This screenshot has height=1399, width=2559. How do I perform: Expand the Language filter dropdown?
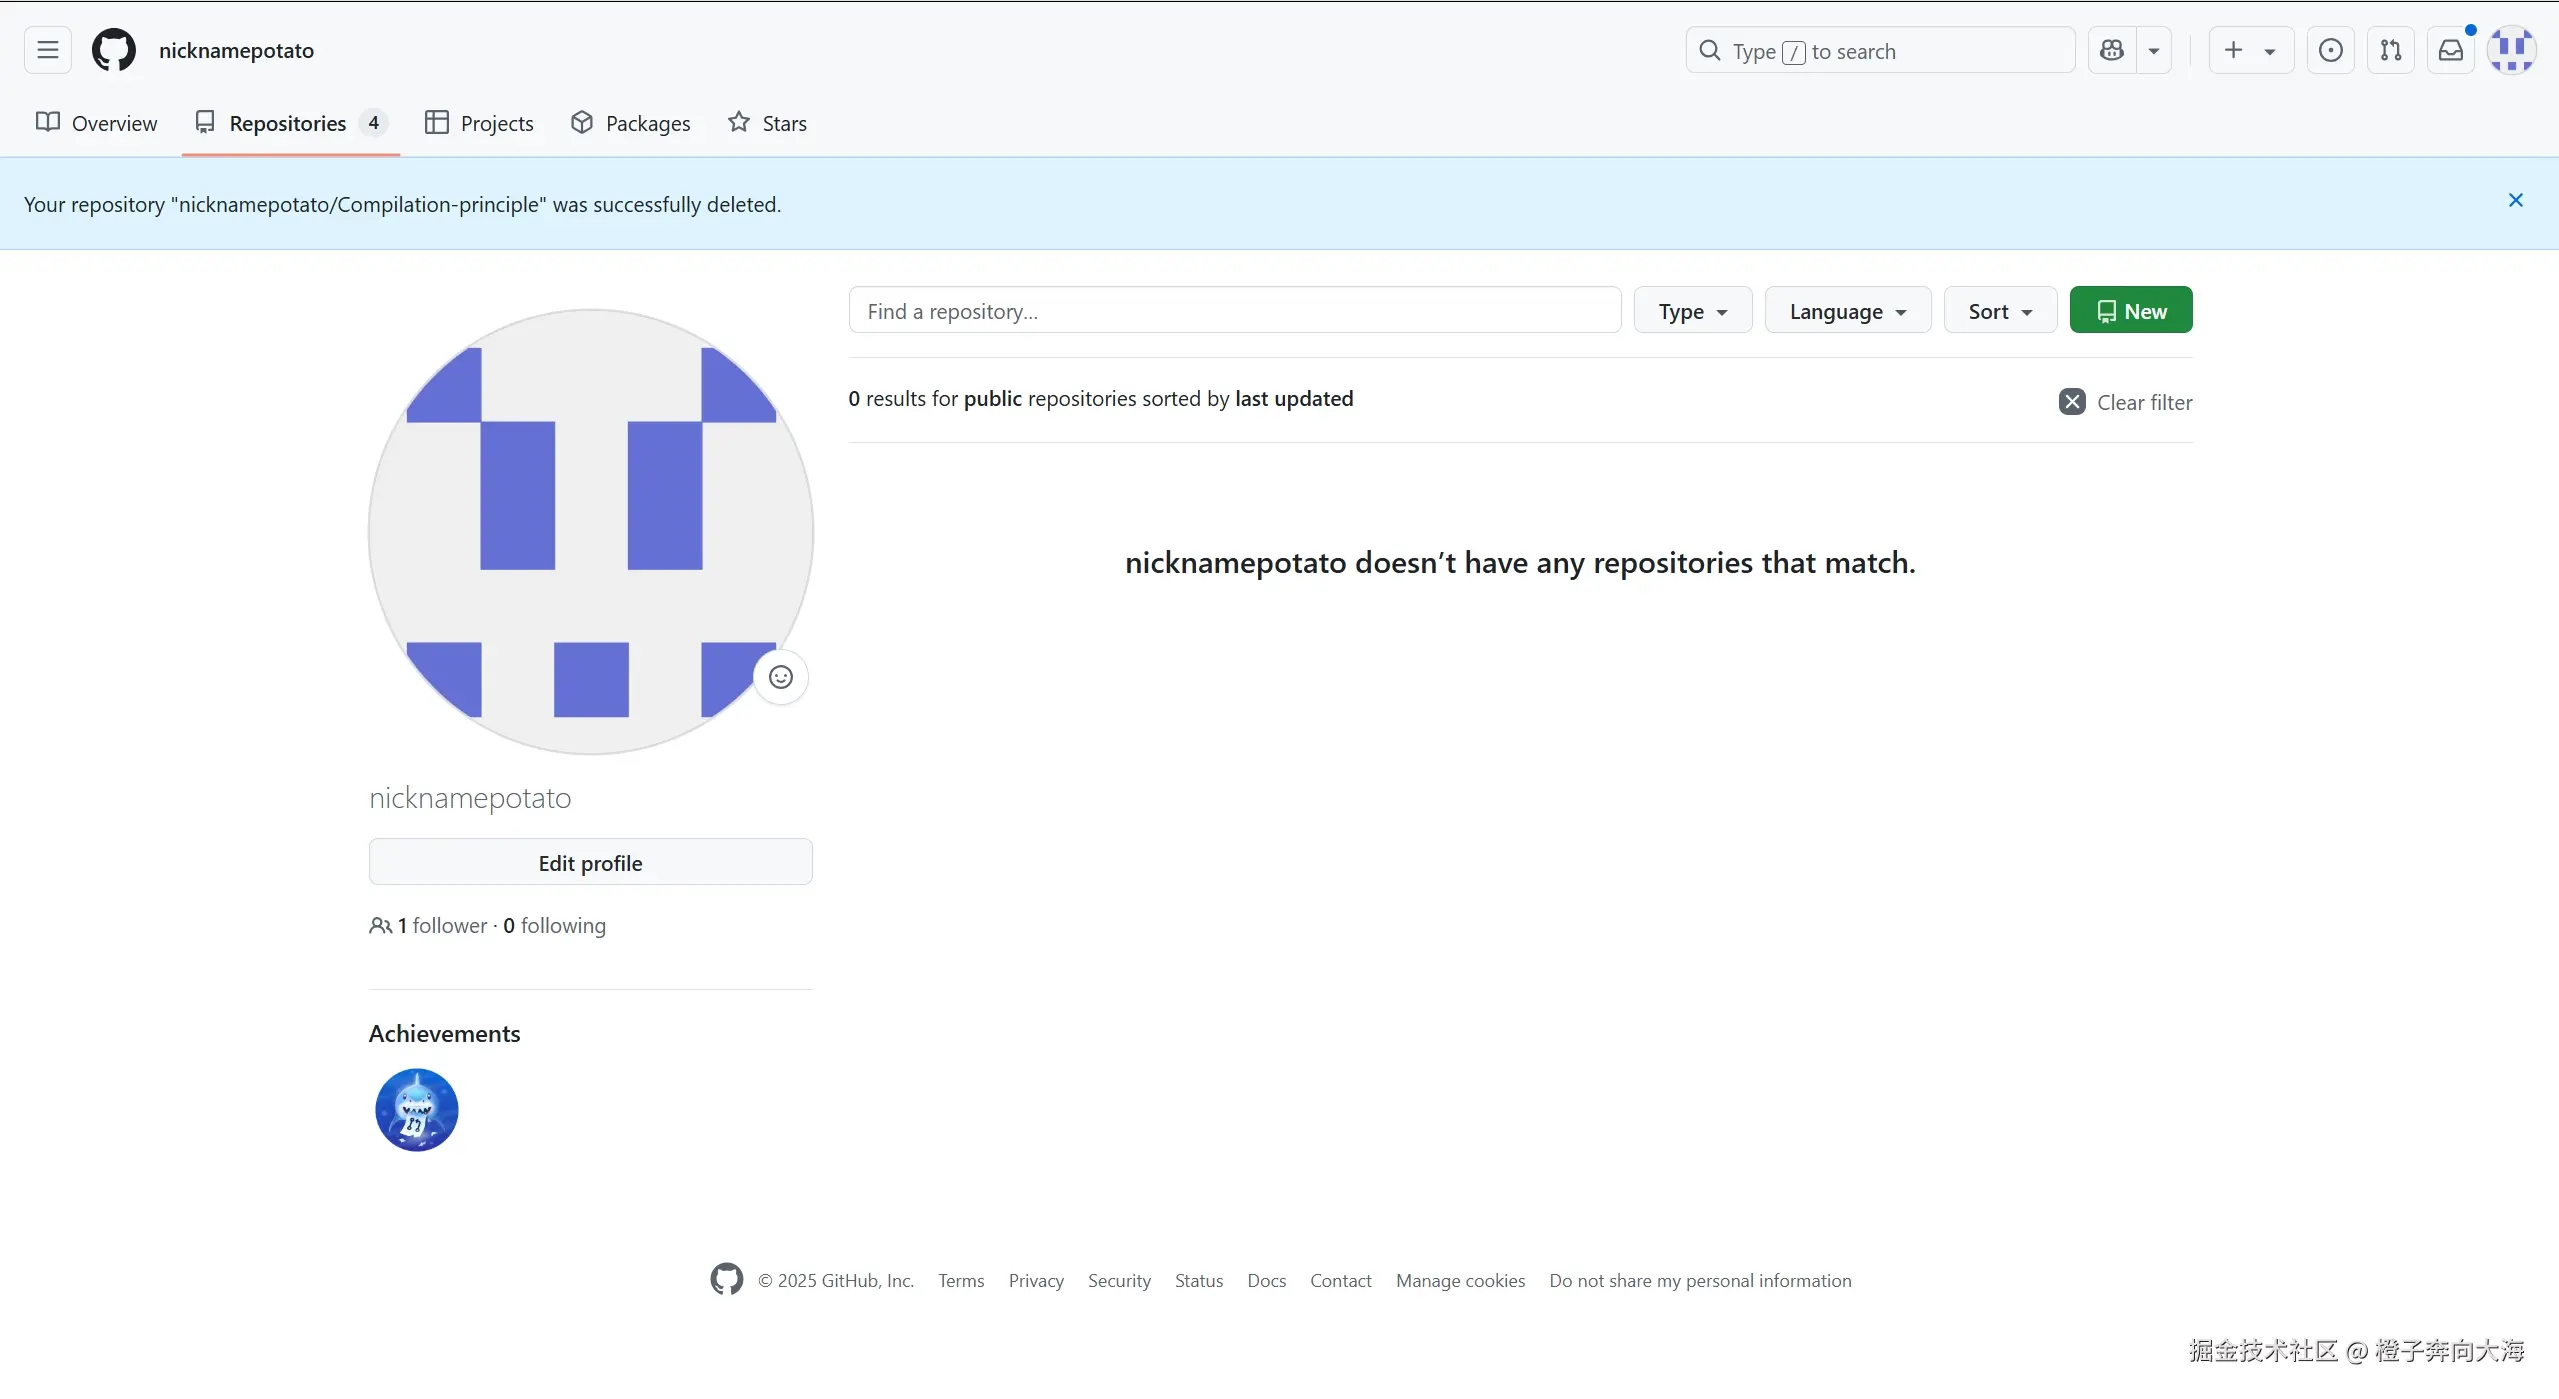(x=1847, y=311)
